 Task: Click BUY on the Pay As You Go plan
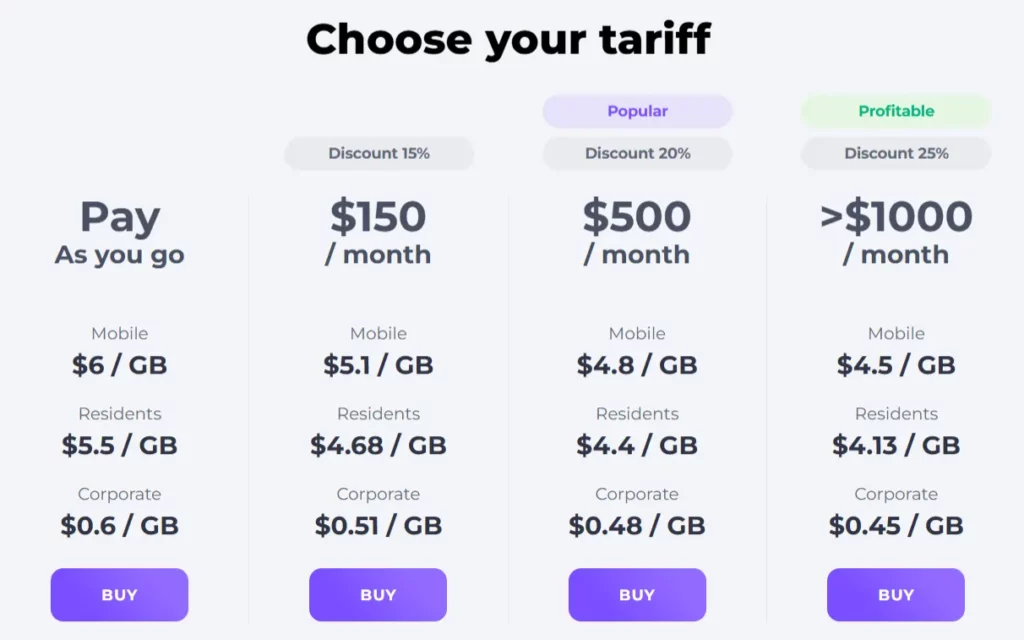point(119,594)
